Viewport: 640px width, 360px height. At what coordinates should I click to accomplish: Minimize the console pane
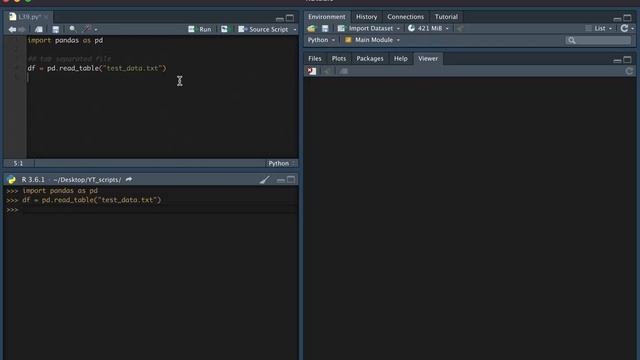click(281, 180)
